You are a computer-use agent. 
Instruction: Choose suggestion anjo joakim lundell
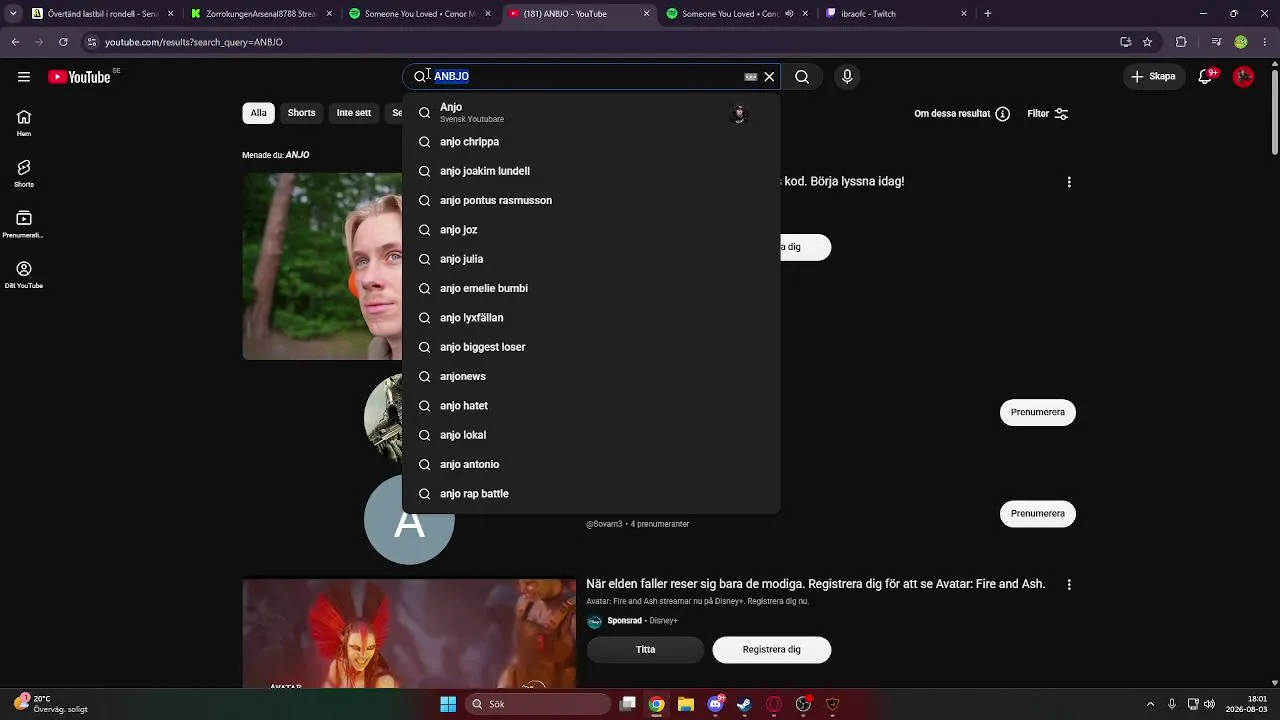pos(590,171)
